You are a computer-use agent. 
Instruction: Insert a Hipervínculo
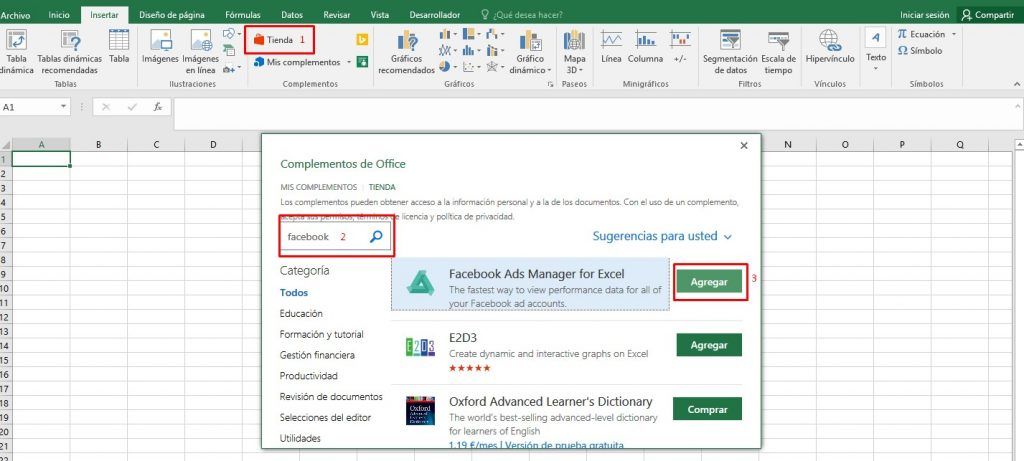(830, 47)
